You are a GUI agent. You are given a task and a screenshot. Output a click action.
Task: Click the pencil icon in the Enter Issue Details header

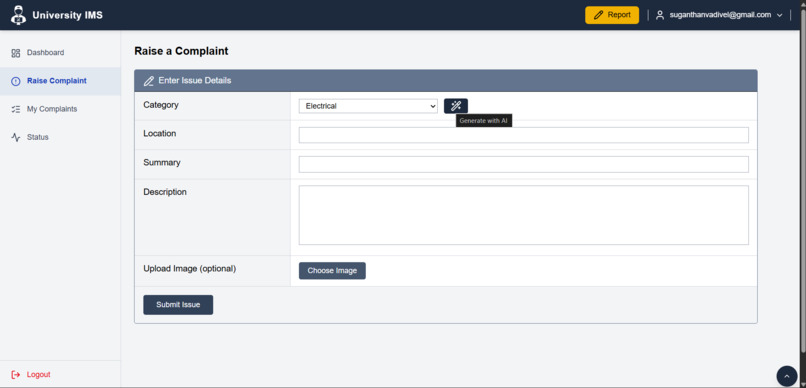click(149, 81)
